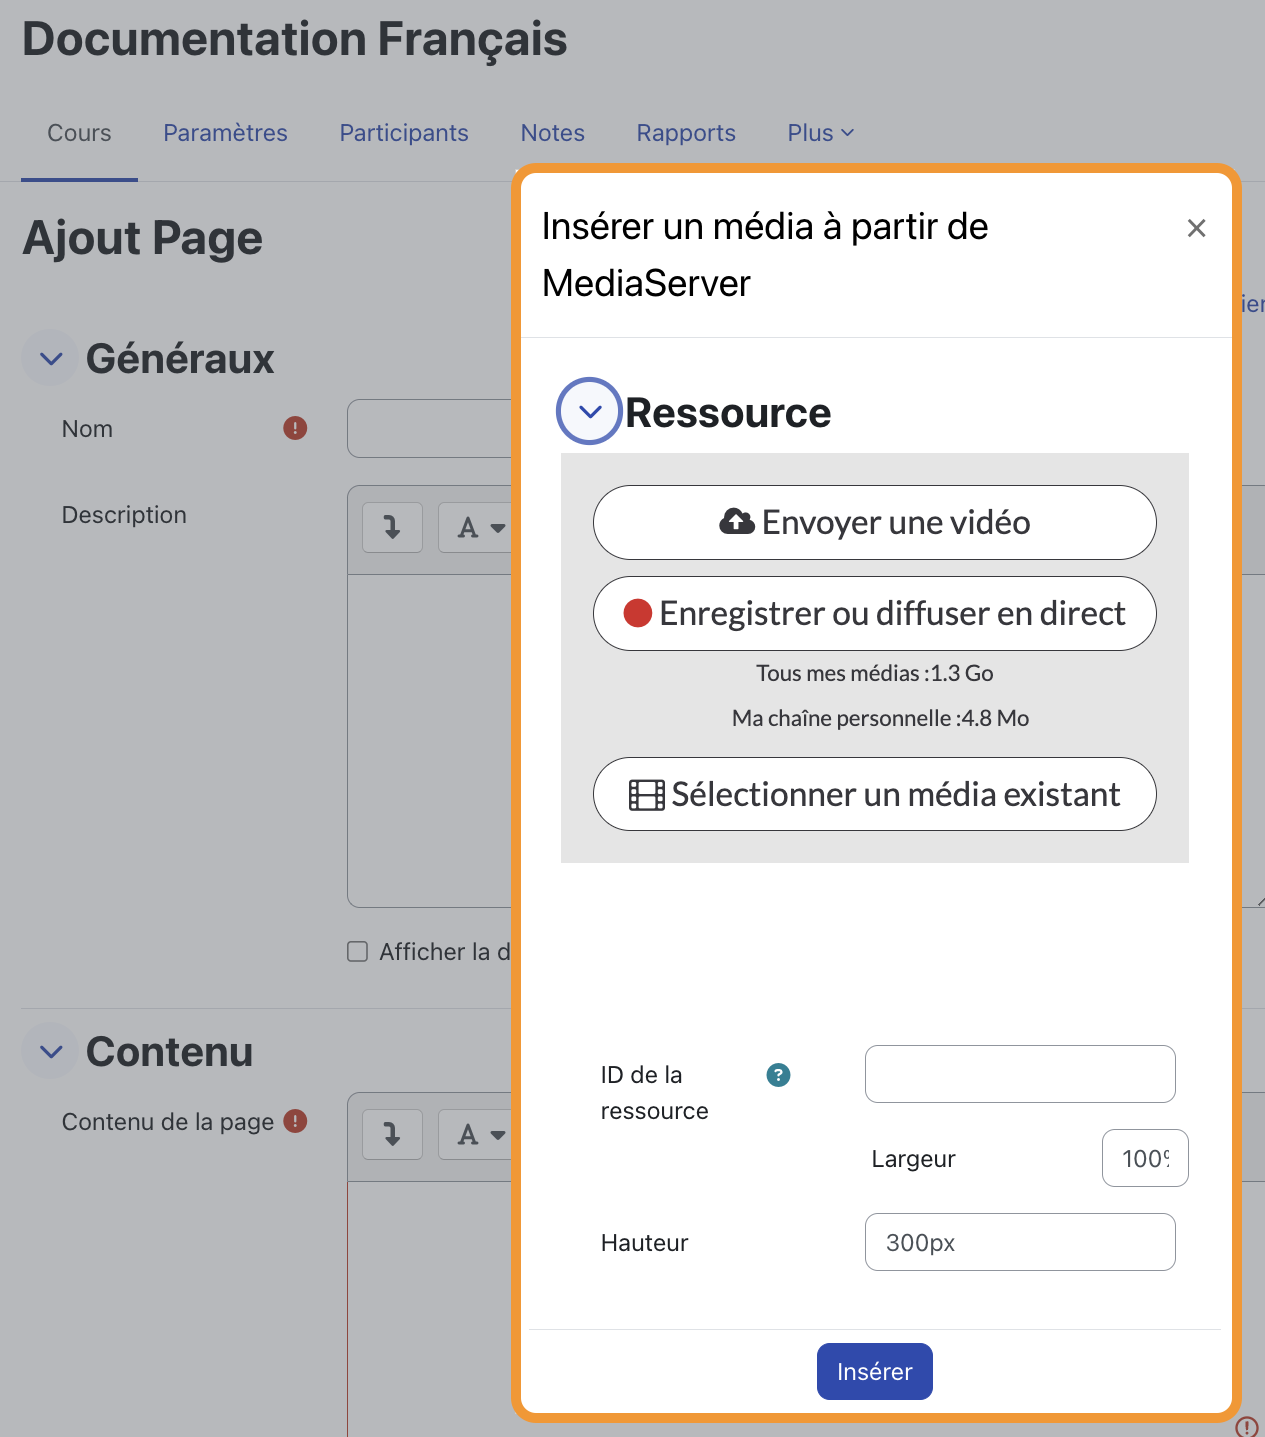1265x1437 pixels.
Task: Click the required icon next to Nom
Action: click(295, 428)
